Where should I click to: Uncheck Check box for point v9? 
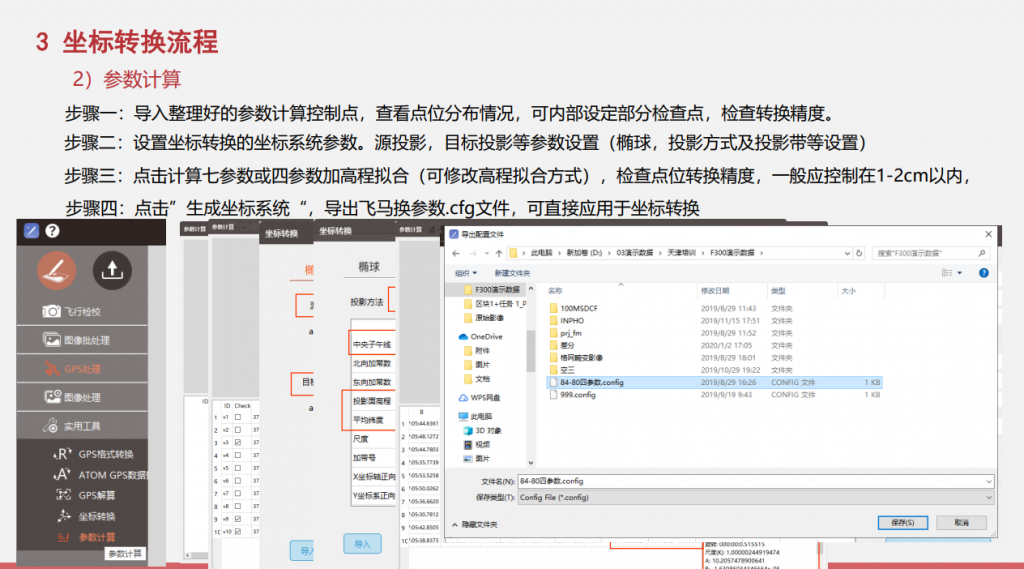click(x=238, y=519)
